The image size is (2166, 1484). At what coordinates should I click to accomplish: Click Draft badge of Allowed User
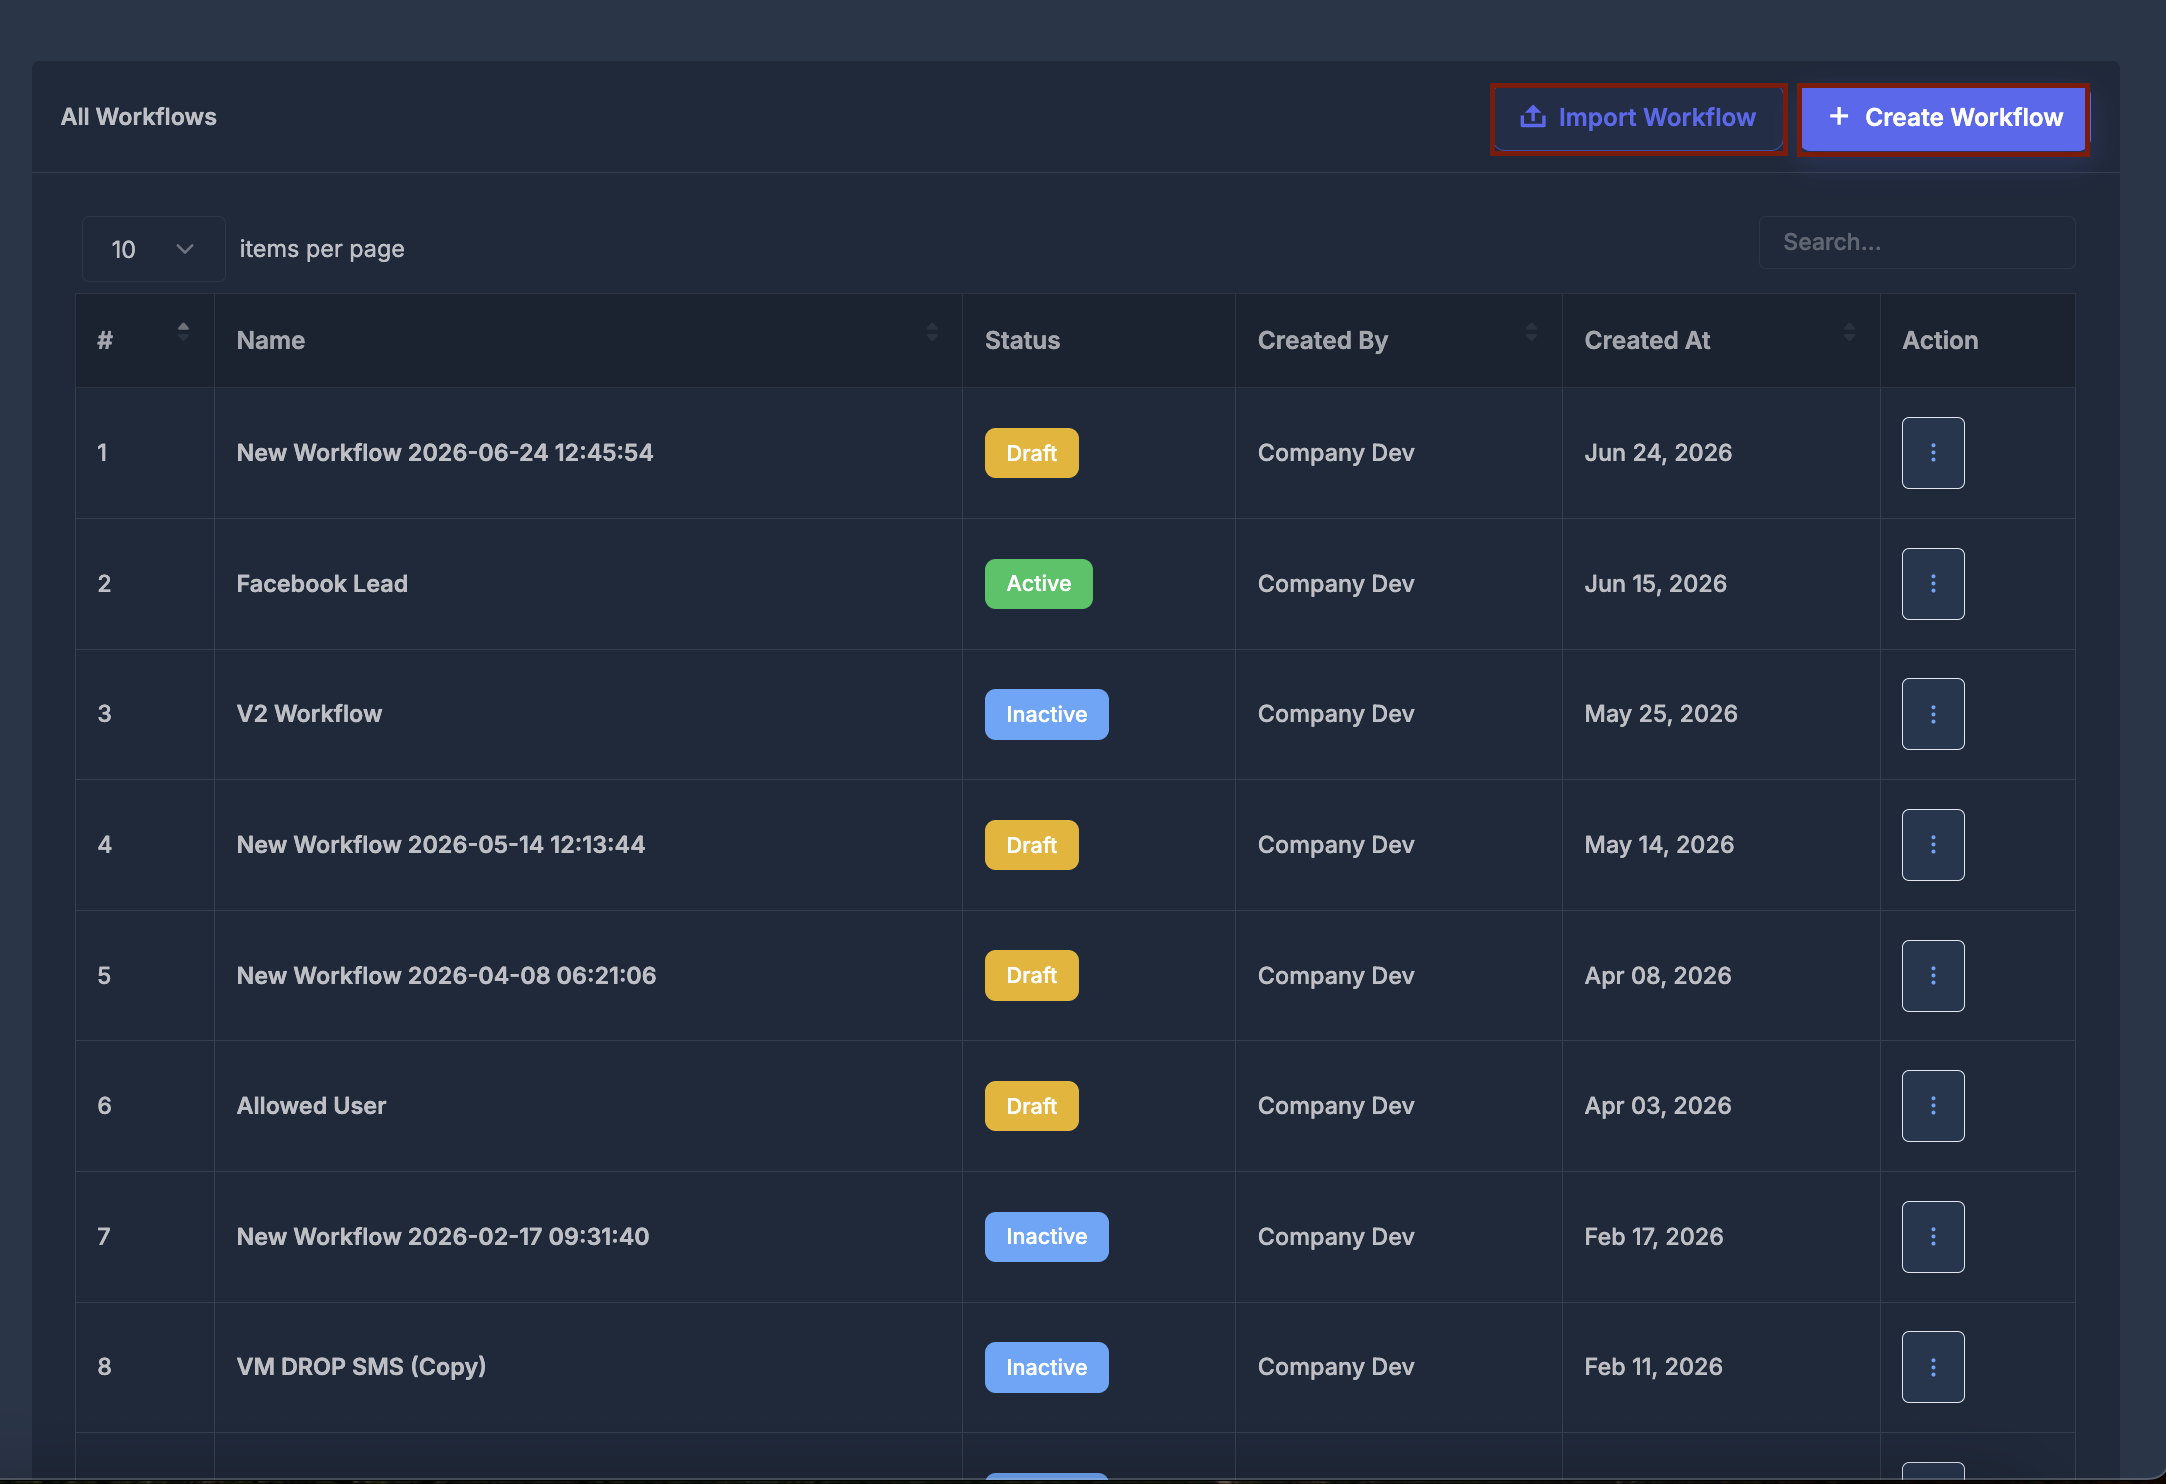[x=1031, y=1106]
